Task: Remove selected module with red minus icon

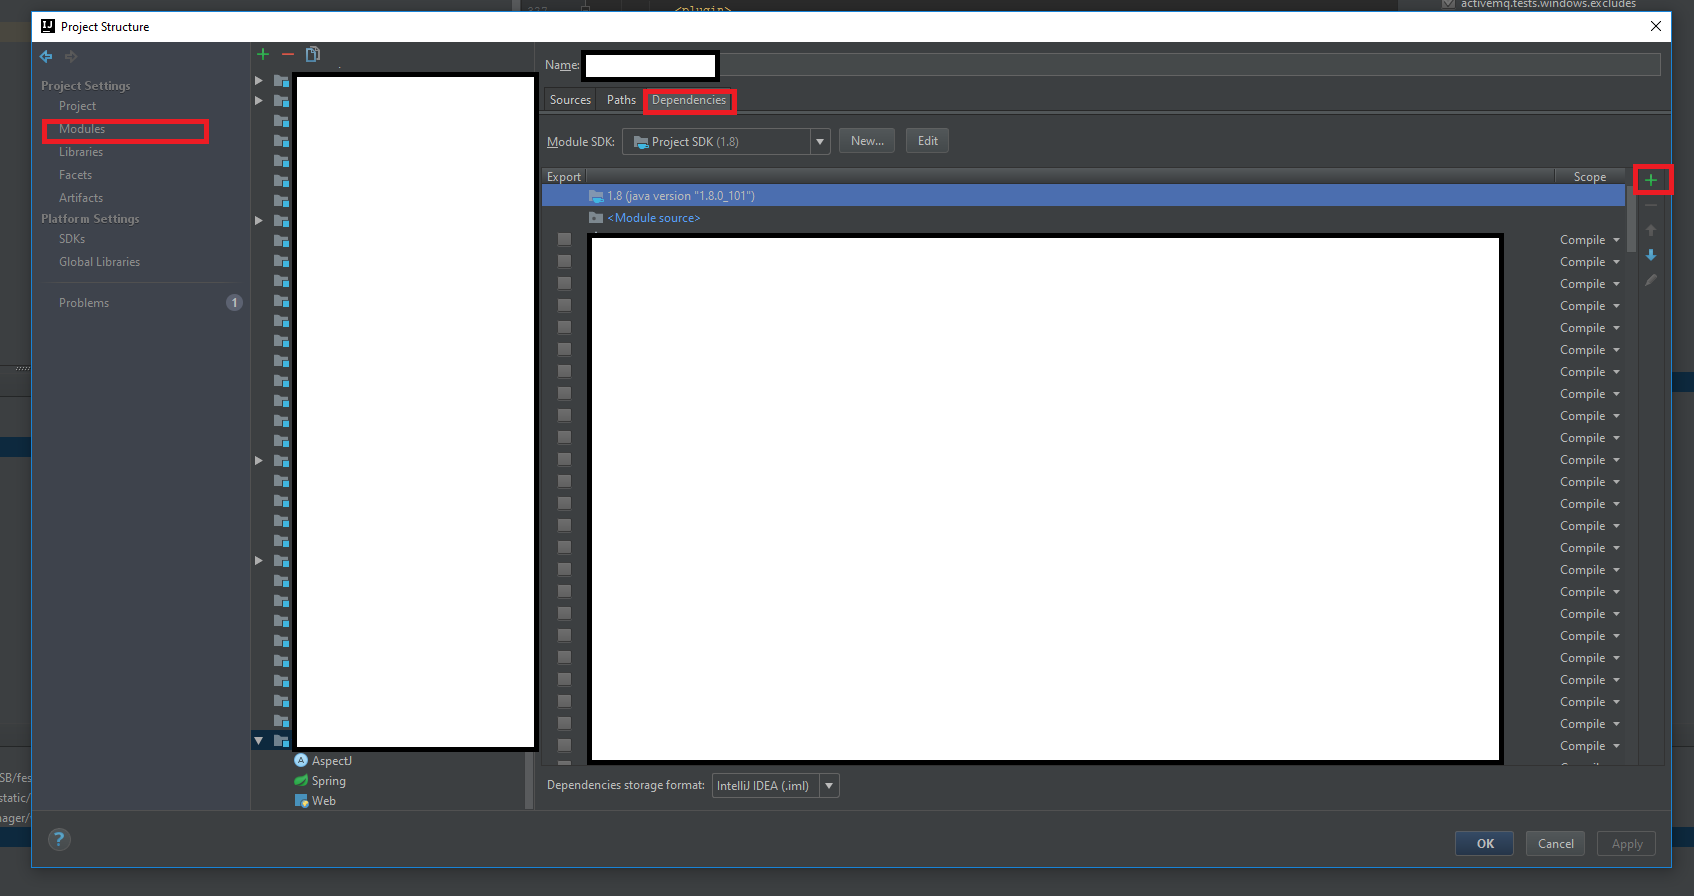Action: (288, 54)
